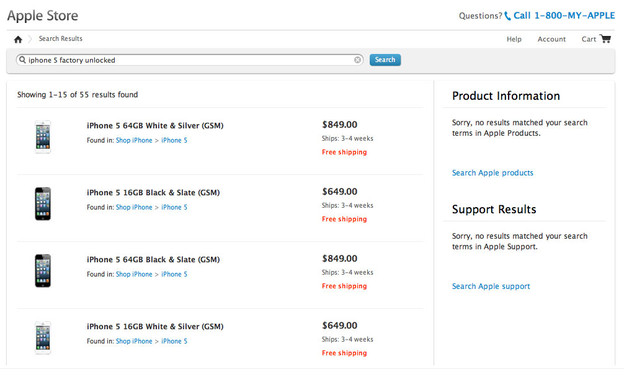Viewport: 624px width, 377px height.
Task: Click Shop iPhone link under 16GB White & Silver
Action: click(134, 341)
